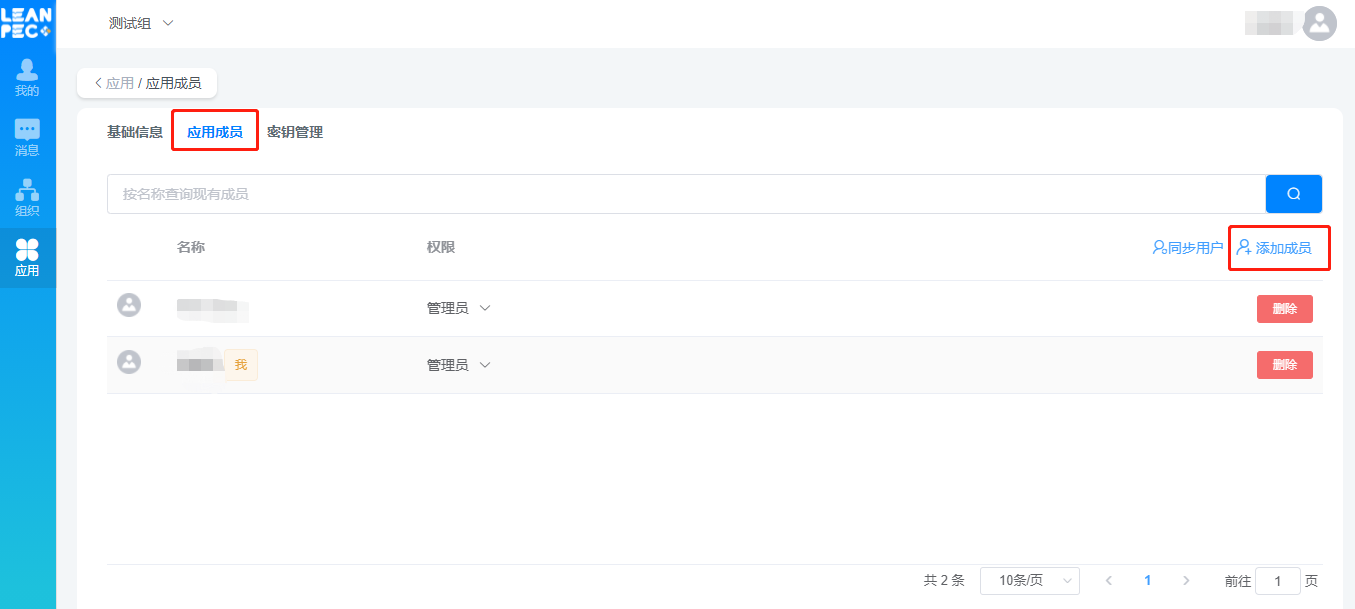Click the avatar of the 我 member row

point(129,362)
